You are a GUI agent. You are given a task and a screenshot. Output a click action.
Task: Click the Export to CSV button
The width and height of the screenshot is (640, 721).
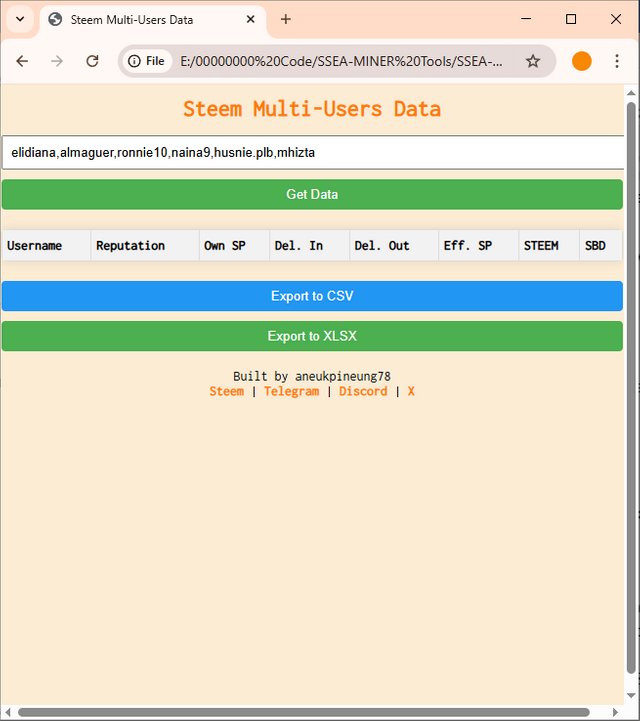[x=312, y=296]
